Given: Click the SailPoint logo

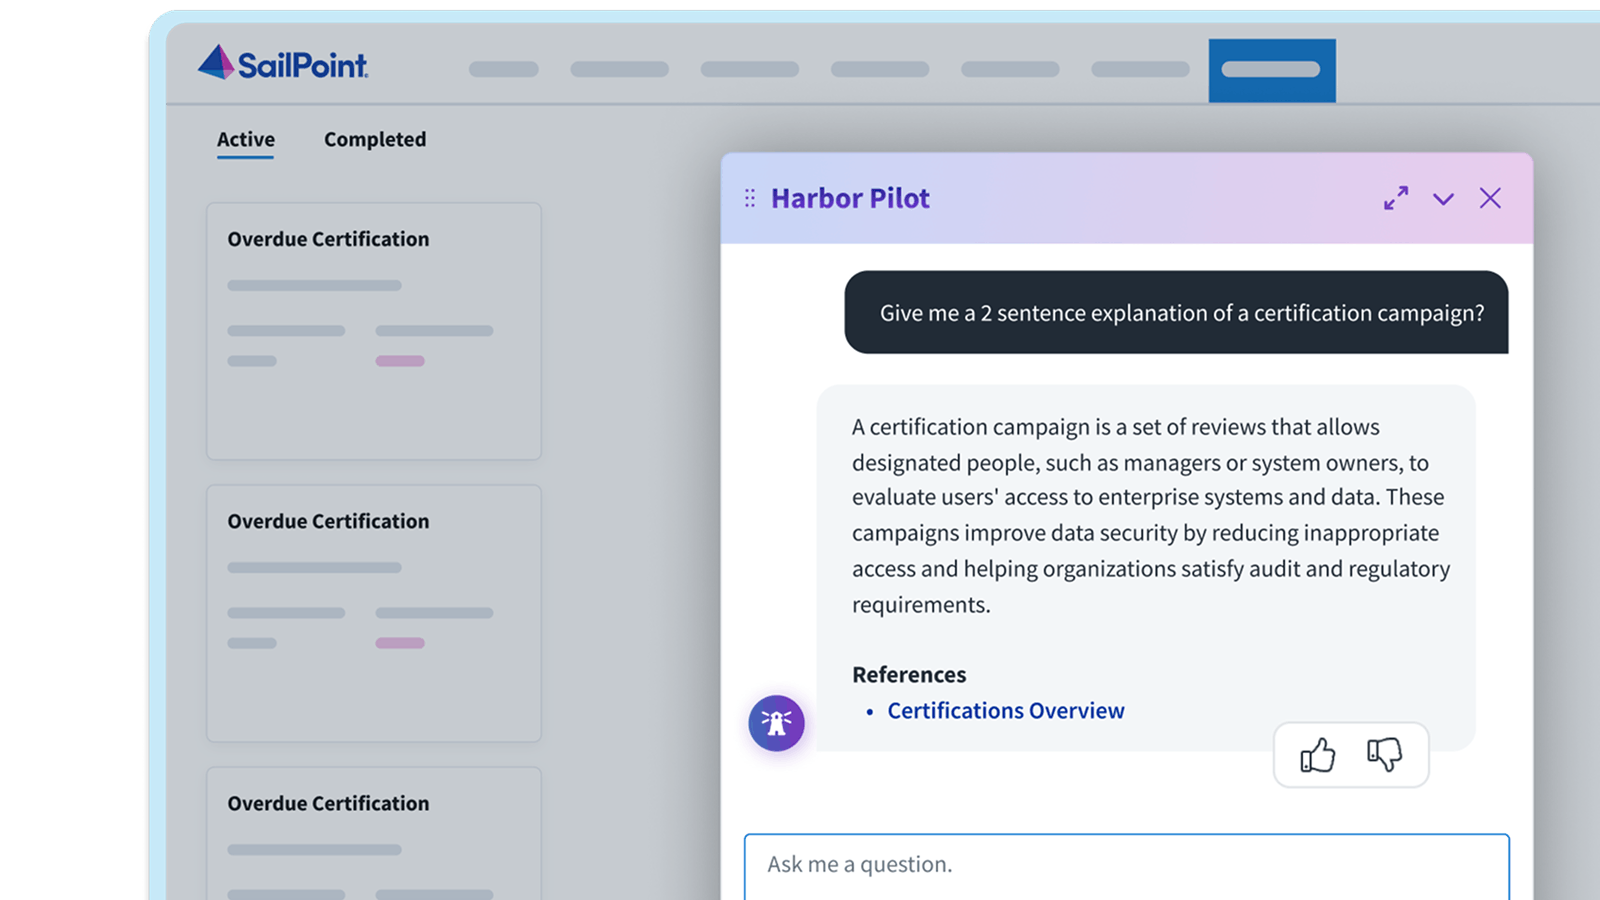Looking at the screenshot, I should [283, 64].
